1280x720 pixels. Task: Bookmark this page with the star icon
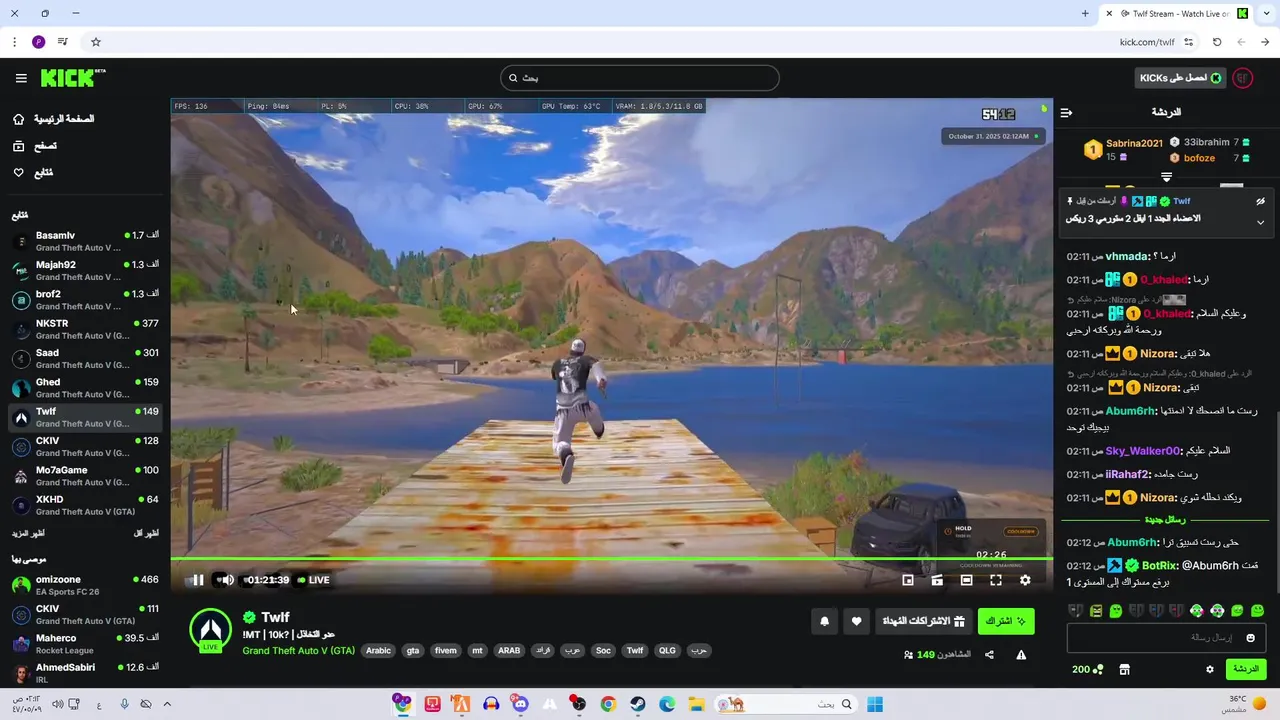(x=96, y=42)
